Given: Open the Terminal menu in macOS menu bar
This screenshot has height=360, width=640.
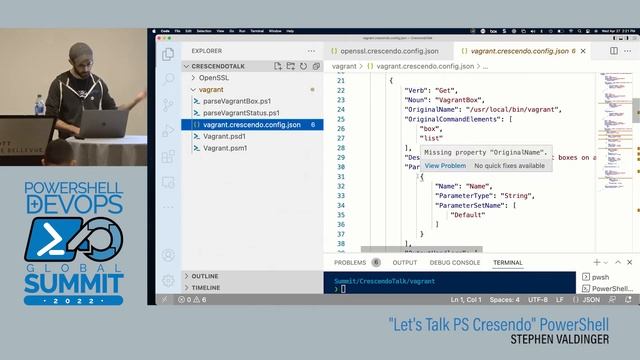Looking at the screenshot, I should [x=257, y=31].
